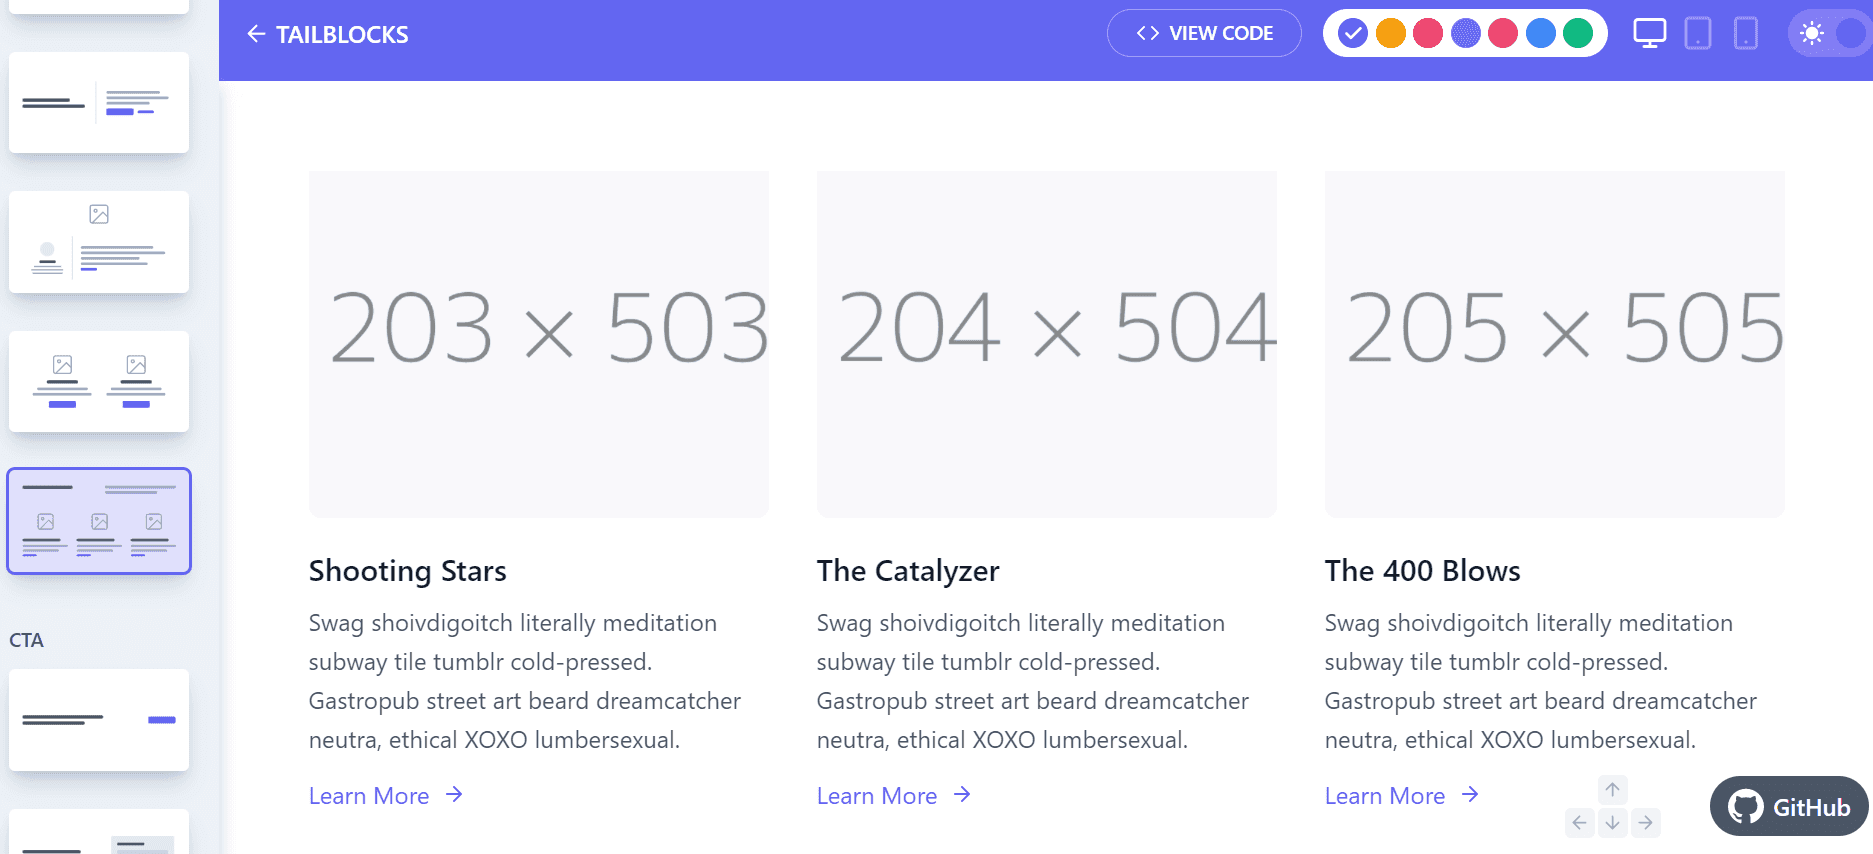Click the down arrow navigation key
This screenshot has height=854, width=1873.
(x=1612, y=823)
